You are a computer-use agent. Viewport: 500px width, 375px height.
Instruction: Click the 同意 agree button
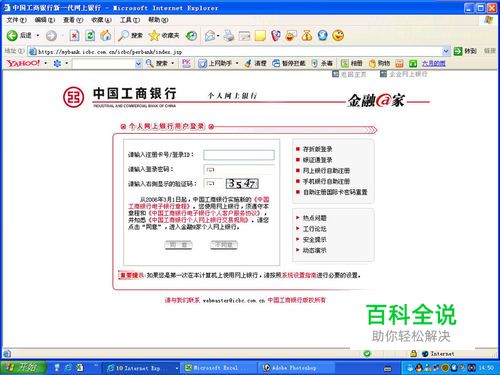click(x=178, y=245)
